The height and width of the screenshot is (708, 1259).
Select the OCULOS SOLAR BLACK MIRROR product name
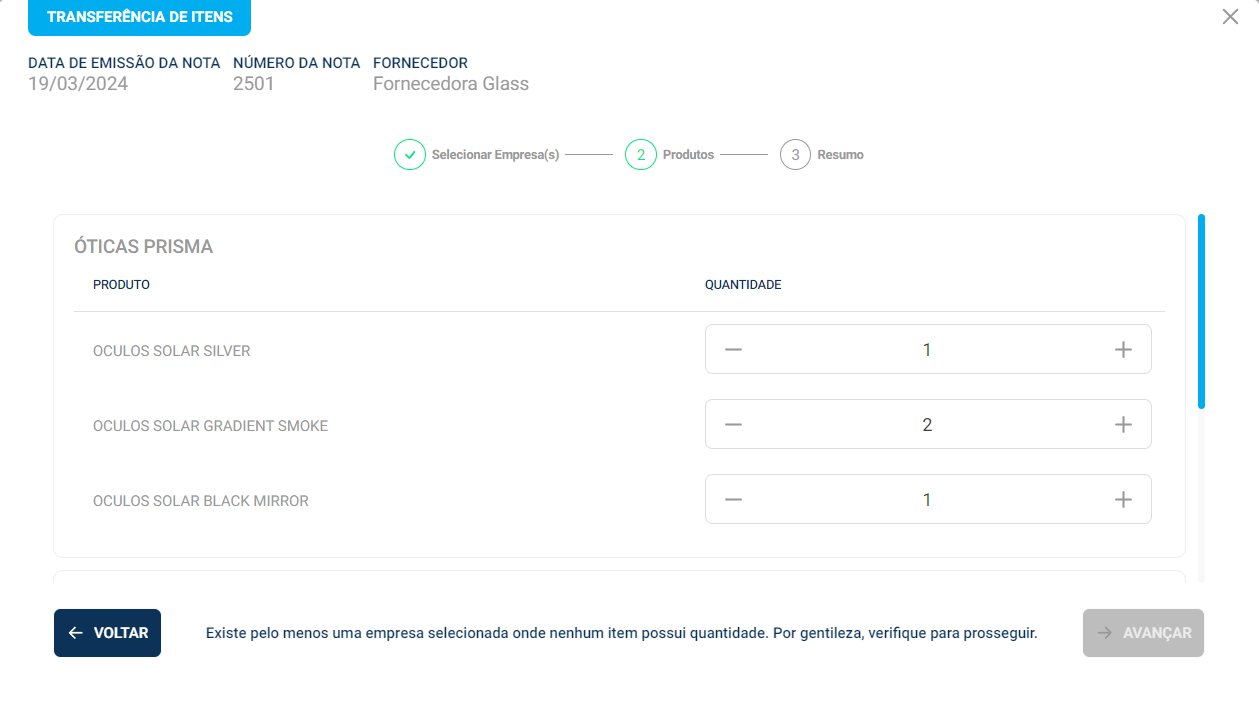[201, 501]
